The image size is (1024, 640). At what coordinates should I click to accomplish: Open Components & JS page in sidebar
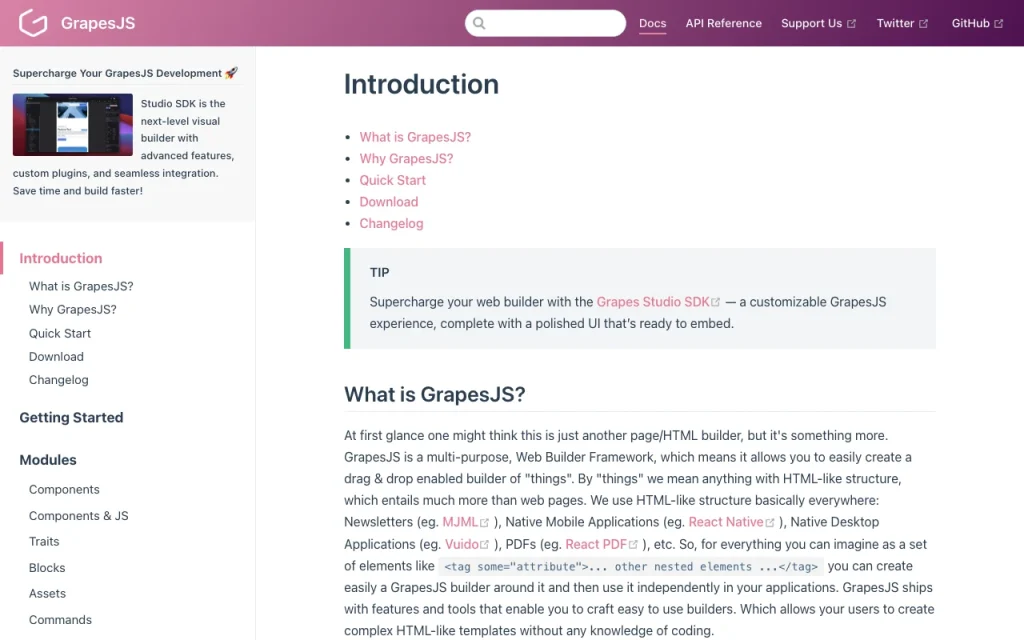pyautogui.click(x=78, y=516)
